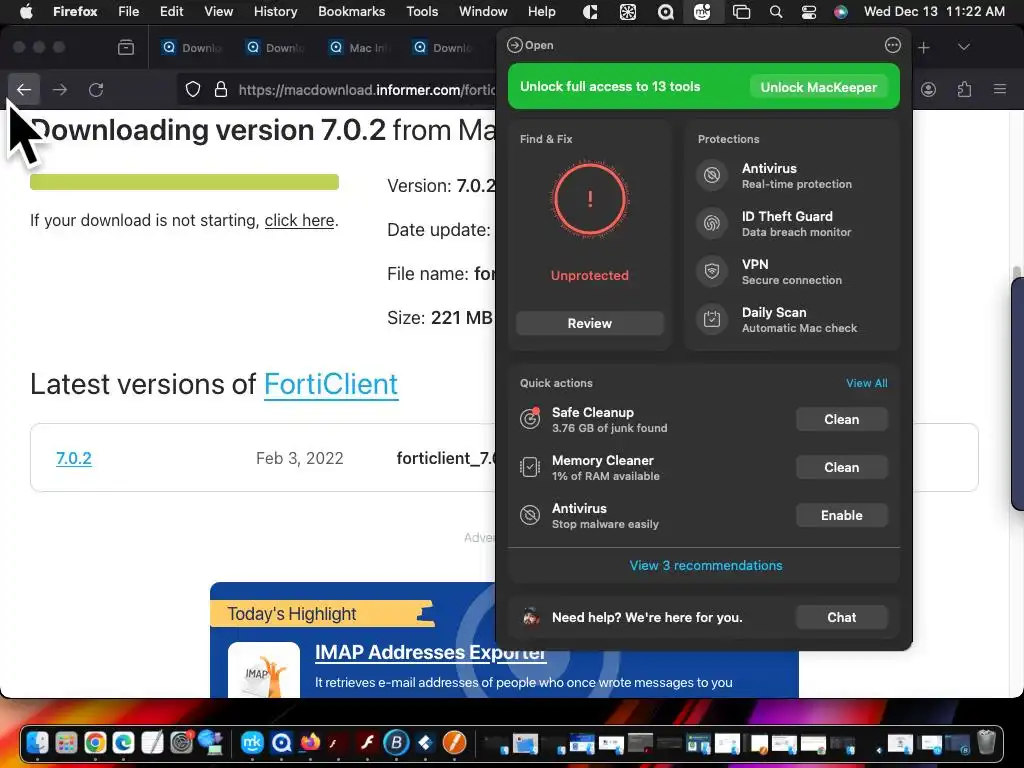Click the VPN shield icon

tap(712, 271)
